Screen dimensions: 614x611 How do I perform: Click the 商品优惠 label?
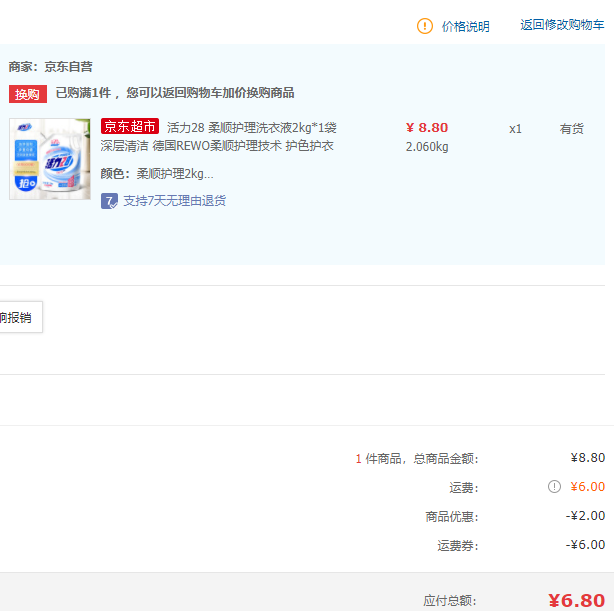(451, 516)
